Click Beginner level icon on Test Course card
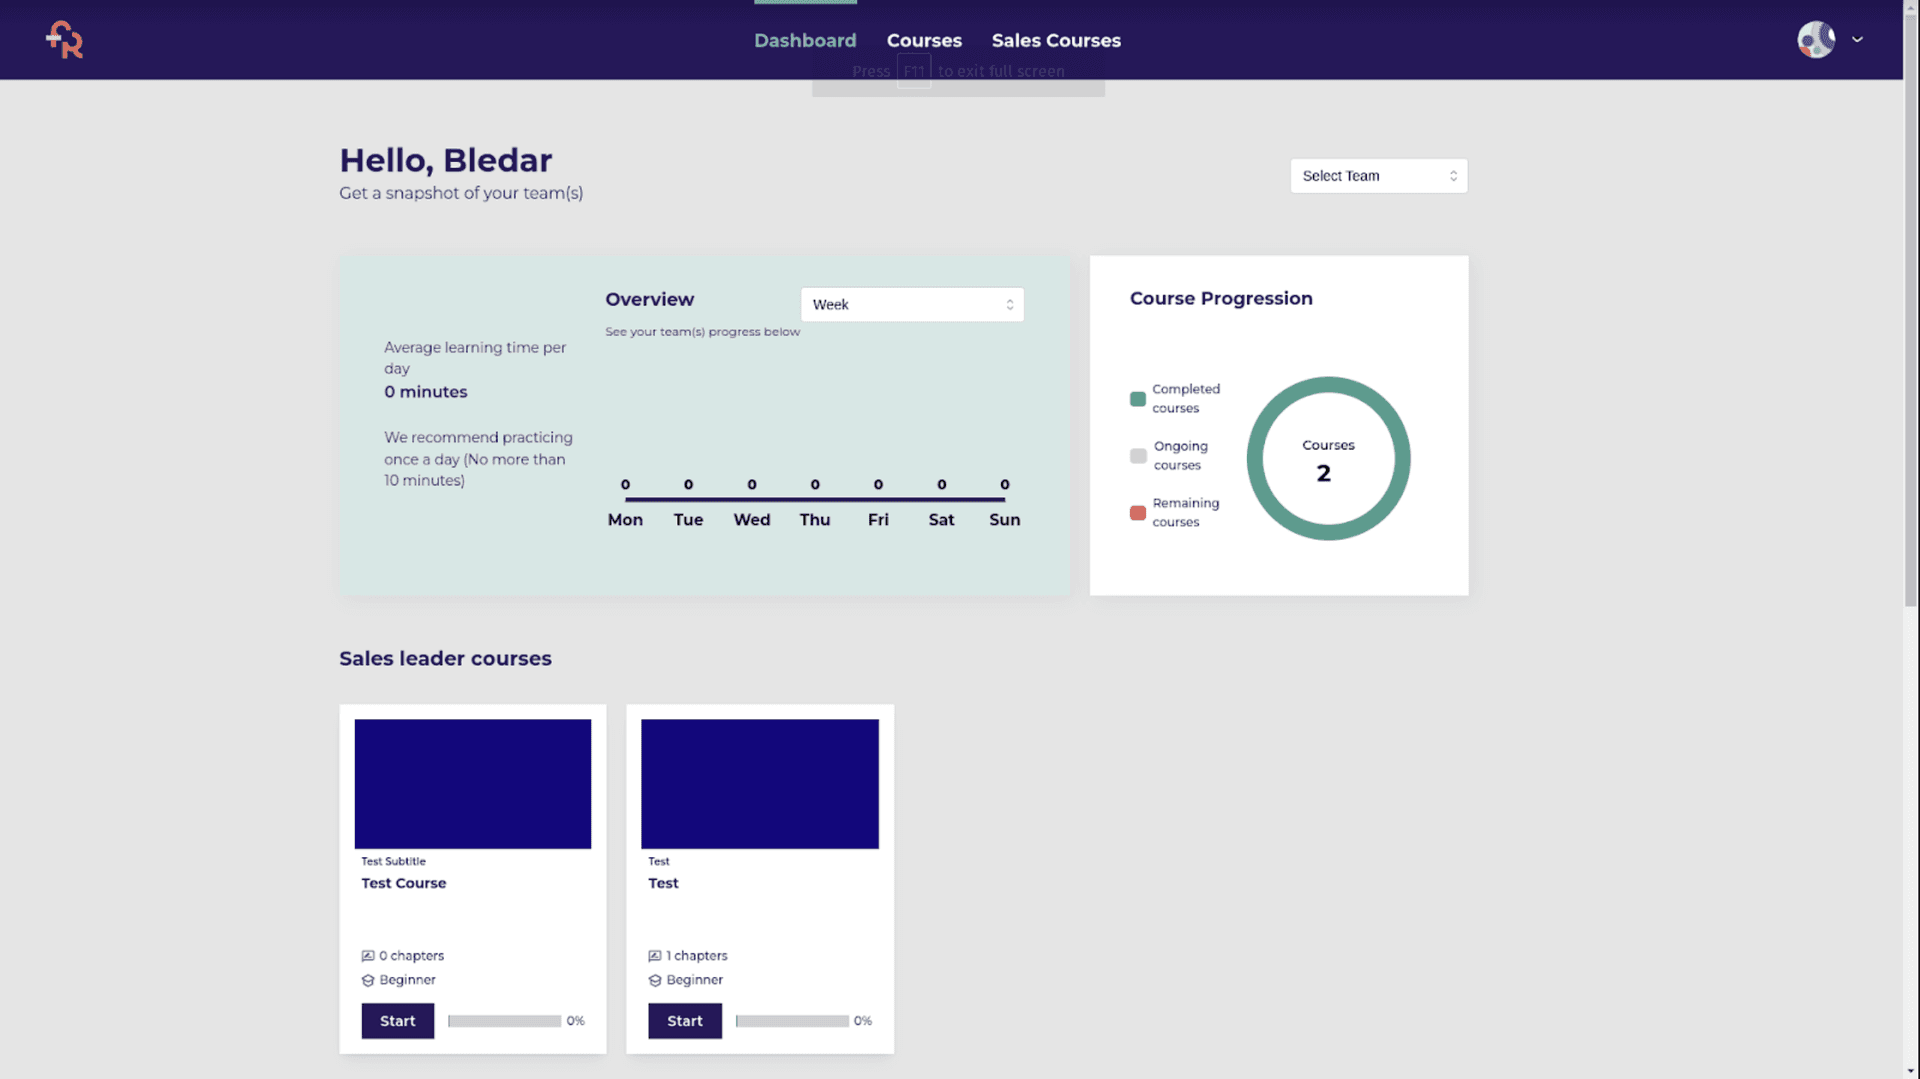 368,981
